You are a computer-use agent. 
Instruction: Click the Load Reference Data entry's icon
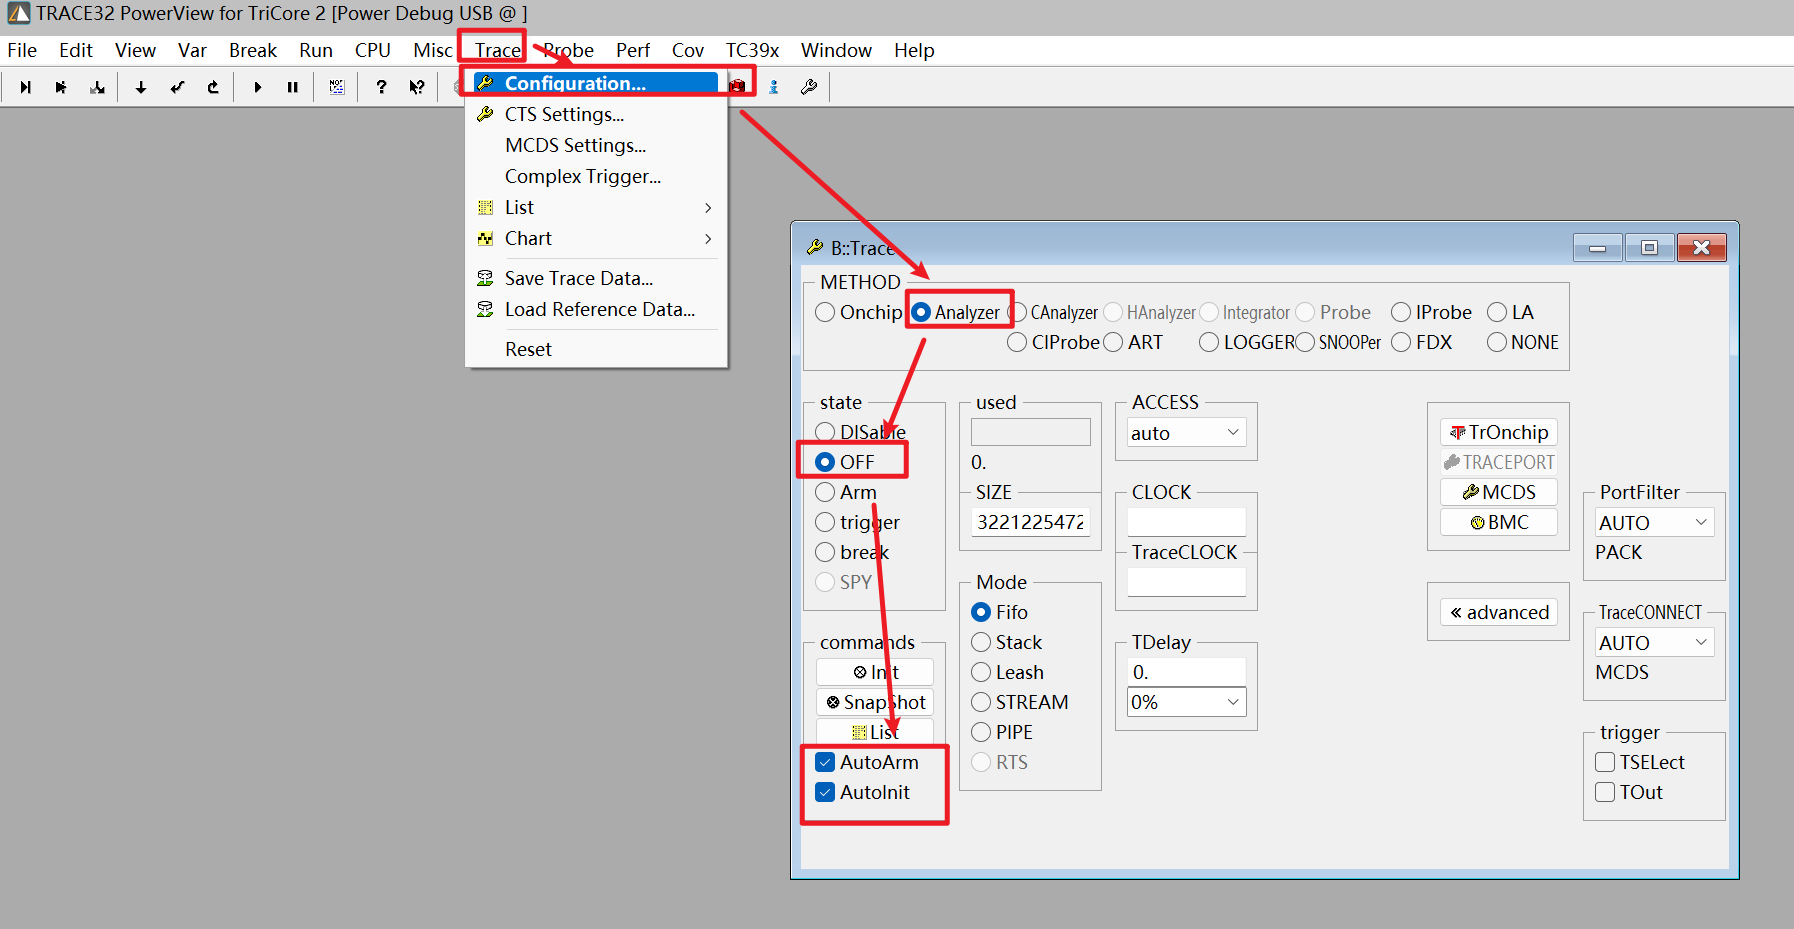pos(485,309)
